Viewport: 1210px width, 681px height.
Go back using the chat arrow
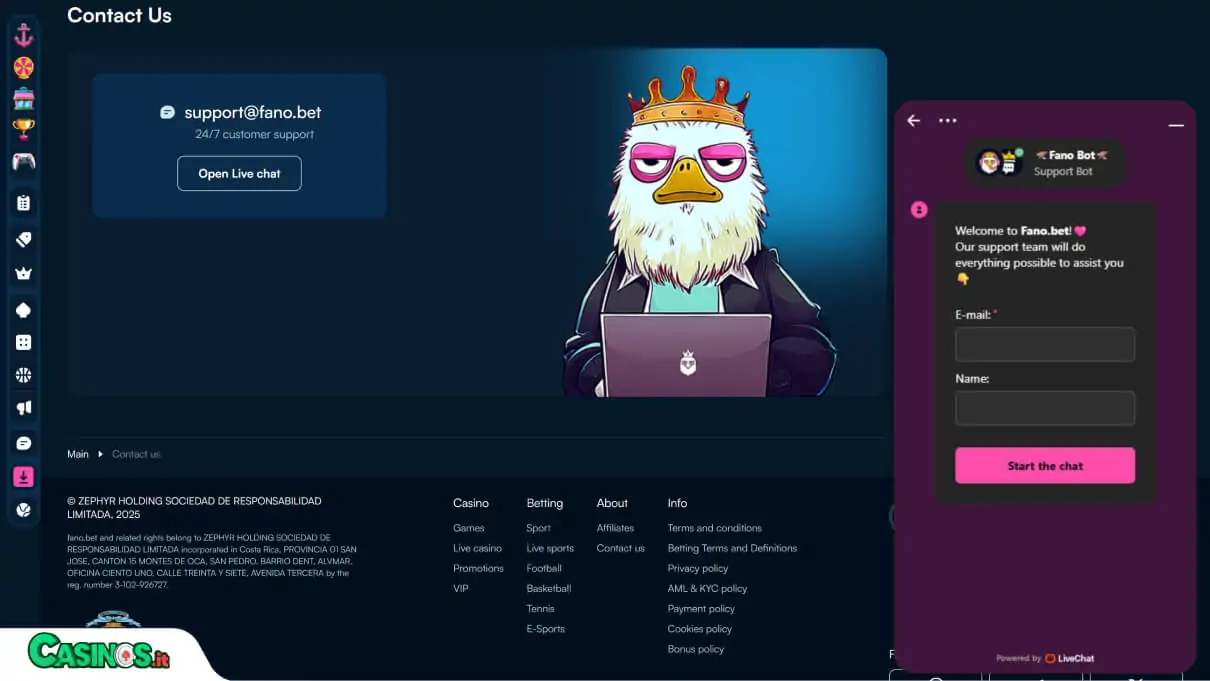click(913, 121)
